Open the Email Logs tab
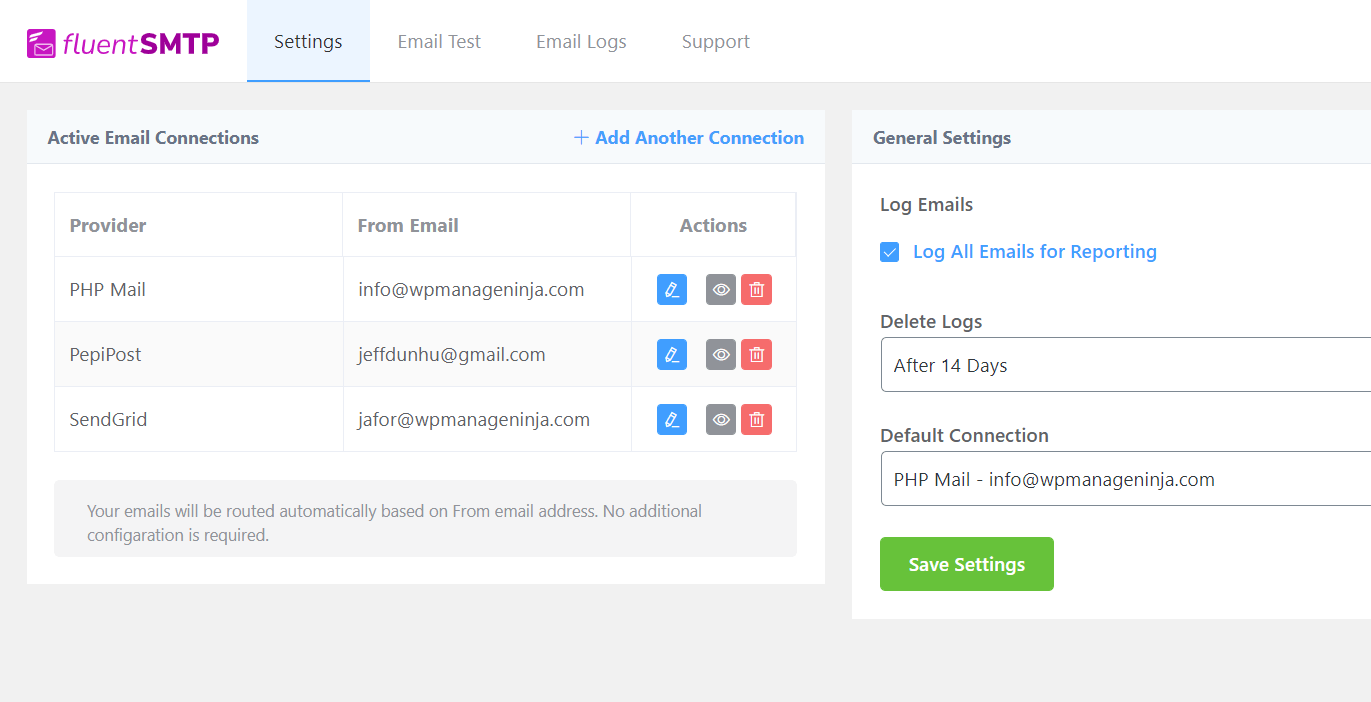 pos(581,41)
